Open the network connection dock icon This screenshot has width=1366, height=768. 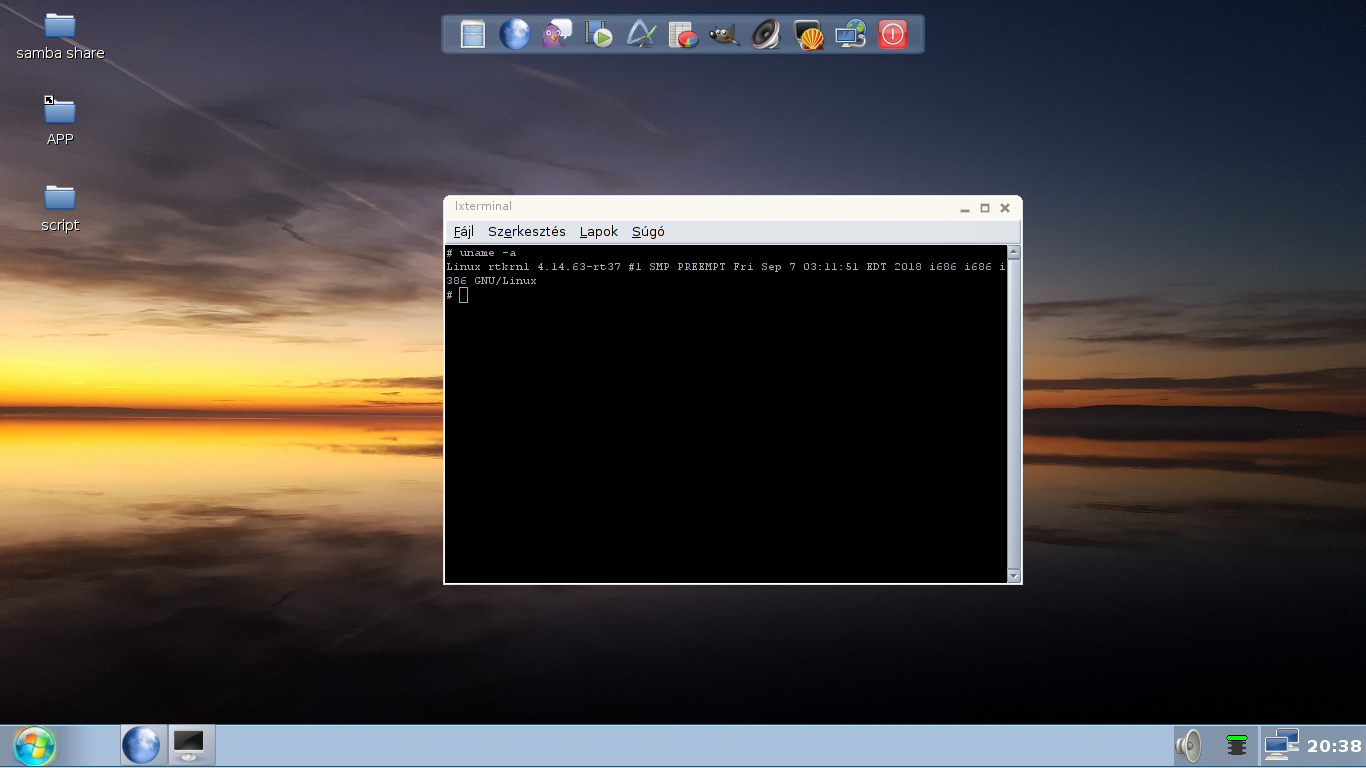(x=850, y=34)
